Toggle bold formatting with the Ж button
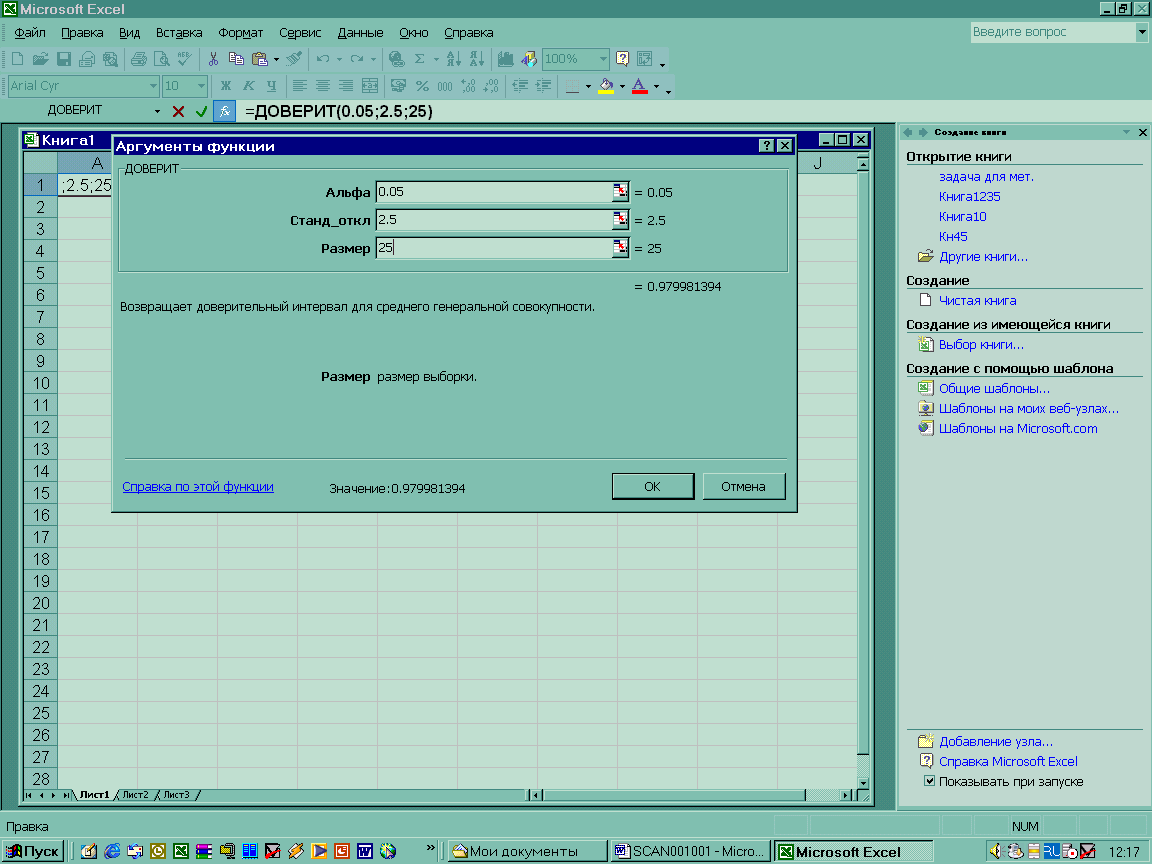 225,86
